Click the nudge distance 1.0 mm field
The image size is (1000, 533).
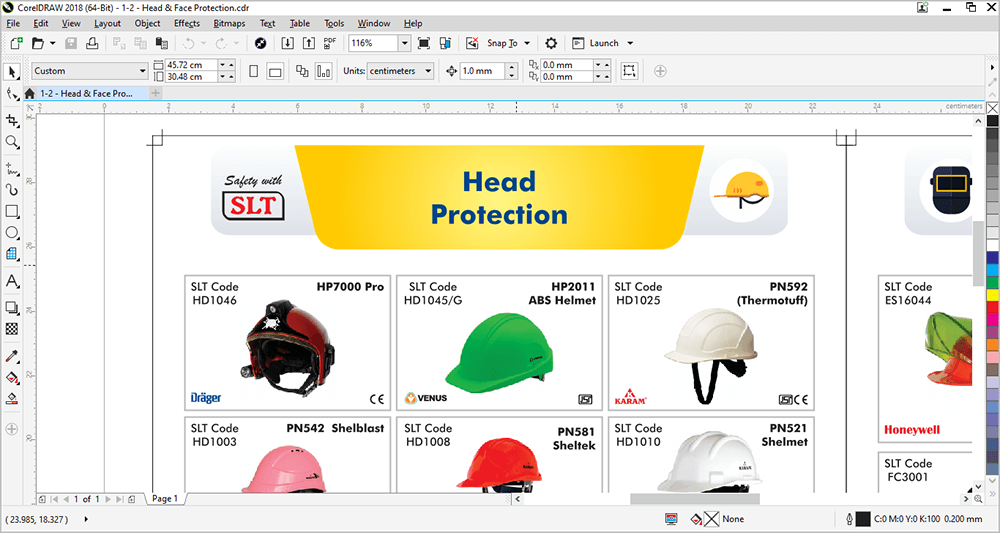pyautogui.click(x=483, y=71)
